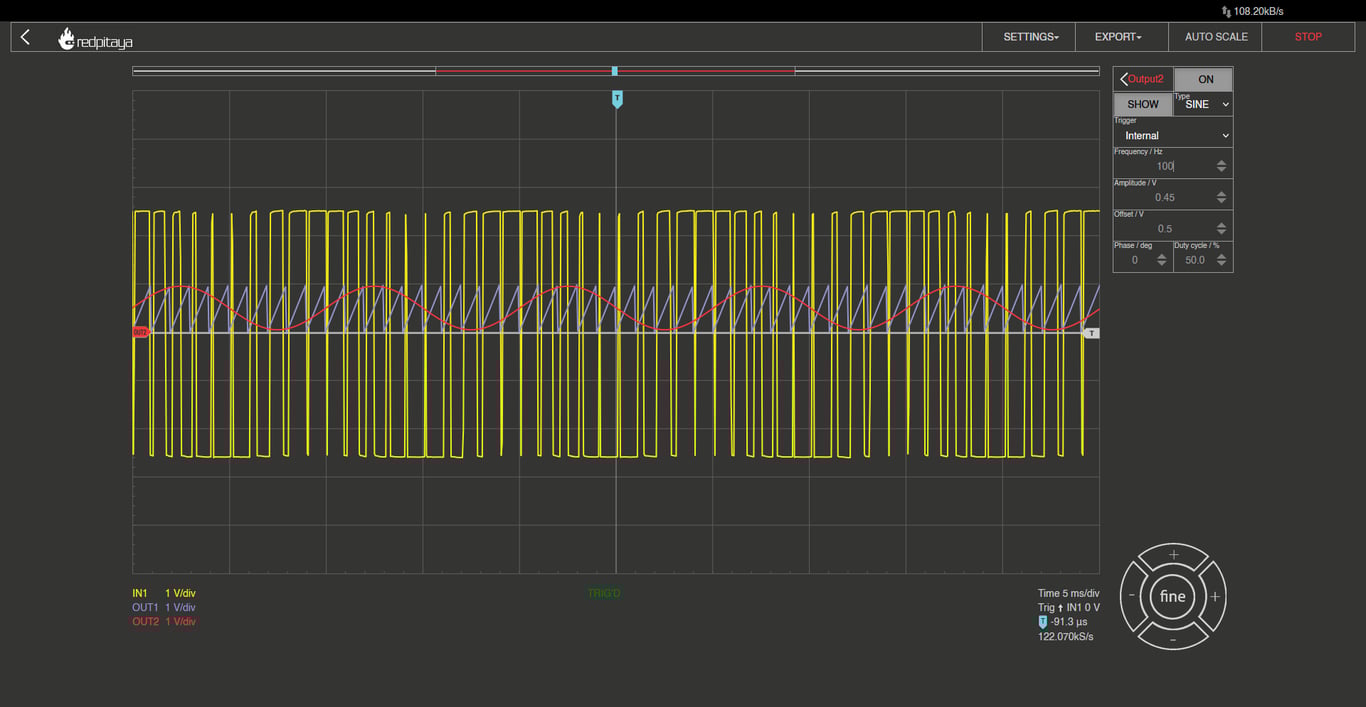Click the Red Pitaya logo
The width and height of the screenshot is (1366, 707).
pyautogui.click(x=96, y=39)
